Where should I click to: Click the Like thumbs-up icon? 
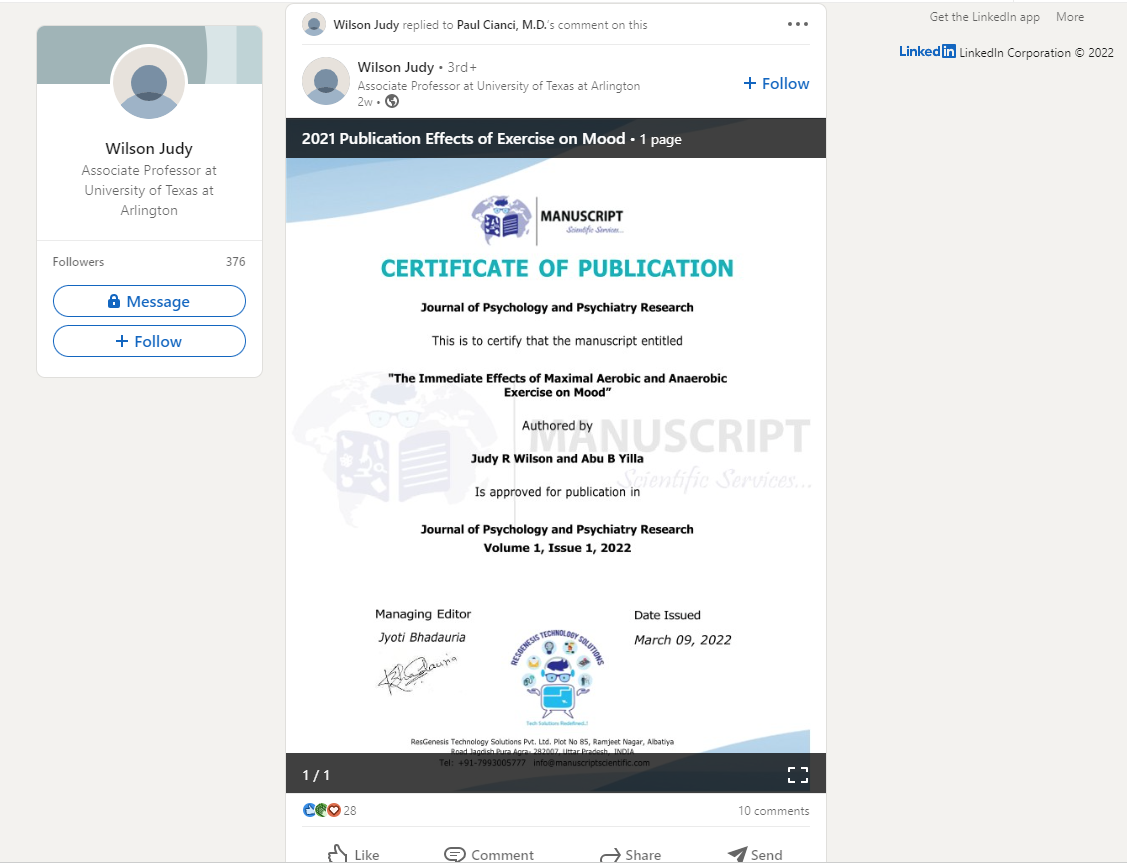[338, 854]
